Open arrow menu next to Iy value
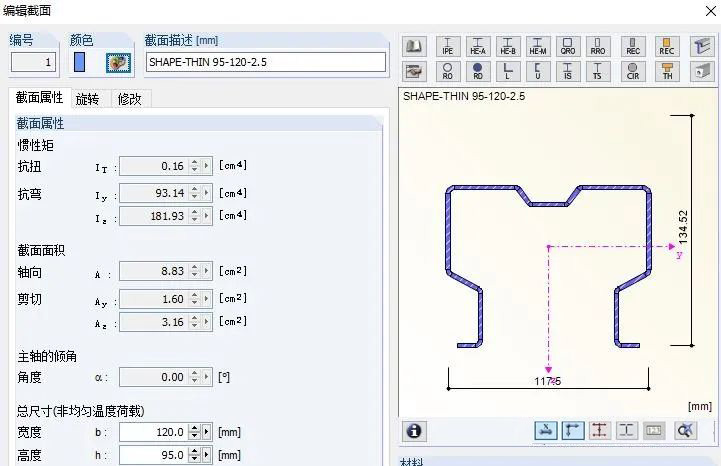Viewport: 721px width, 466px height. coord(207,193)
